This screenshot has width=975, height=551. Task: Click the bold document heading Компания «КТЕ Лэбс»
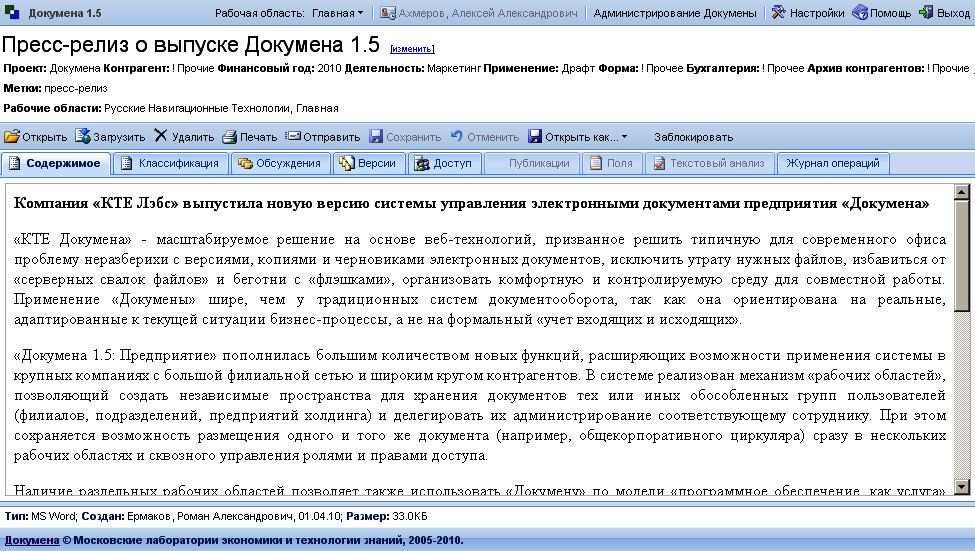[471, 203]
